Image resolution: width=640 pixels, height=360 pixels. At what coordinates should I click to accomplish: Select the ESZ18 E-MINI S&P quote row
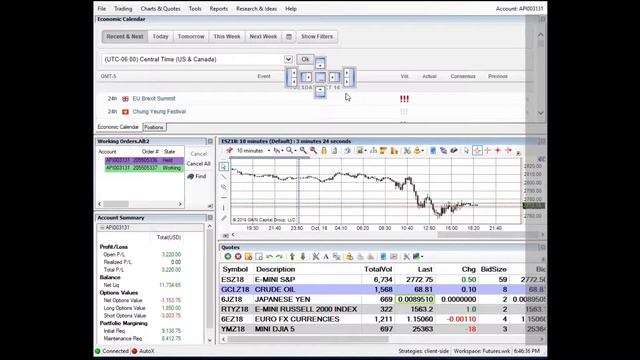(382, 280)
